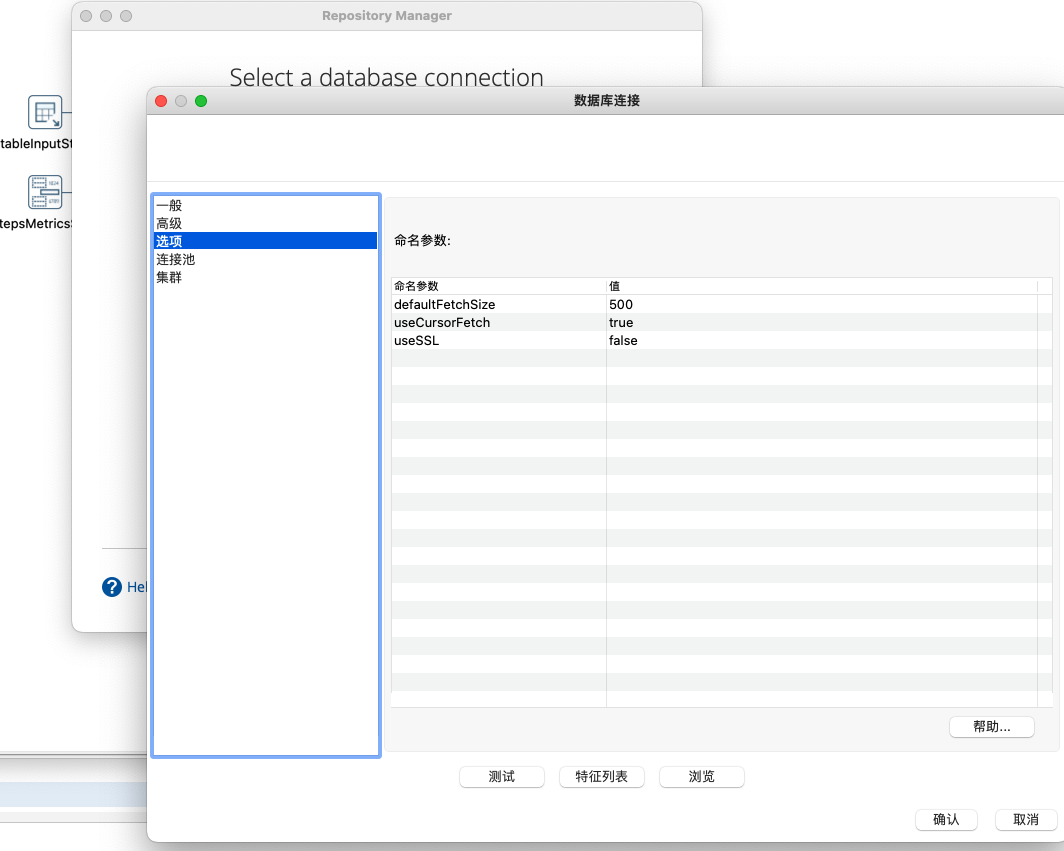Confirm with the 确认 button
Screen dimensions: 1064x851
(x=946, y=820)
